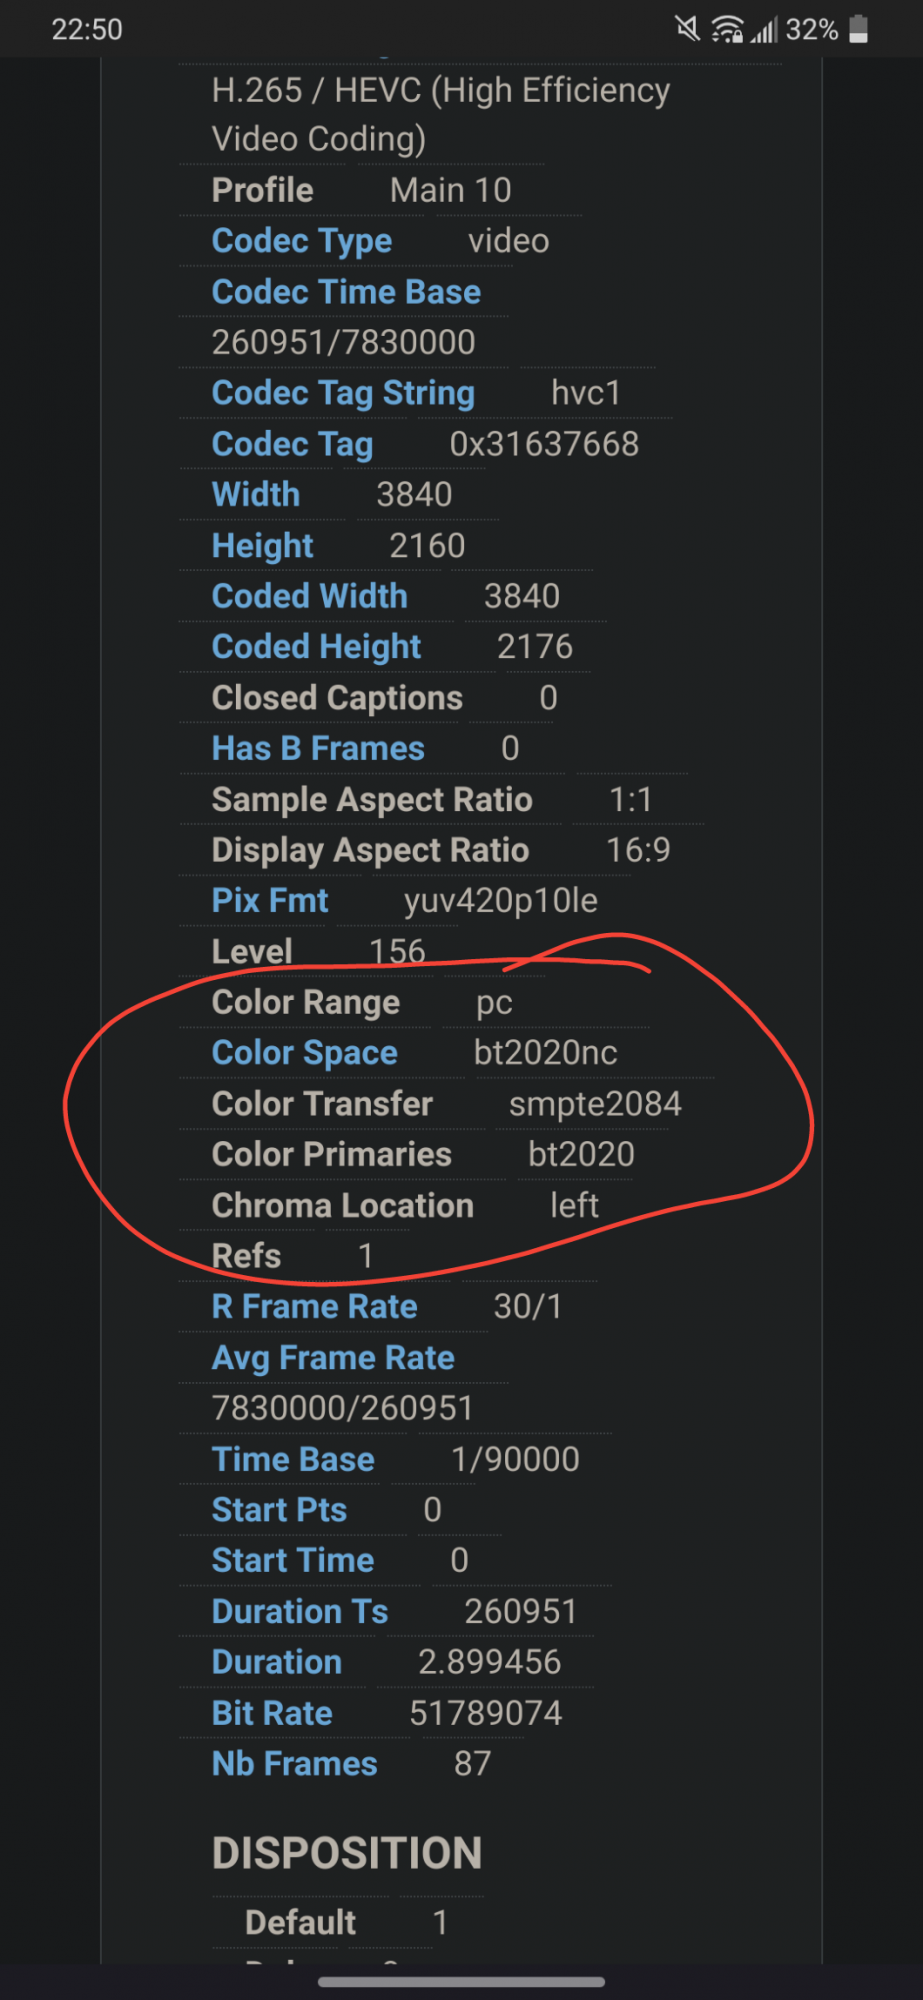Image resolution: width=923 pixels, height=2000 pixels.
Task: Open the Codec Time Base link
Action: pos(346,292)
